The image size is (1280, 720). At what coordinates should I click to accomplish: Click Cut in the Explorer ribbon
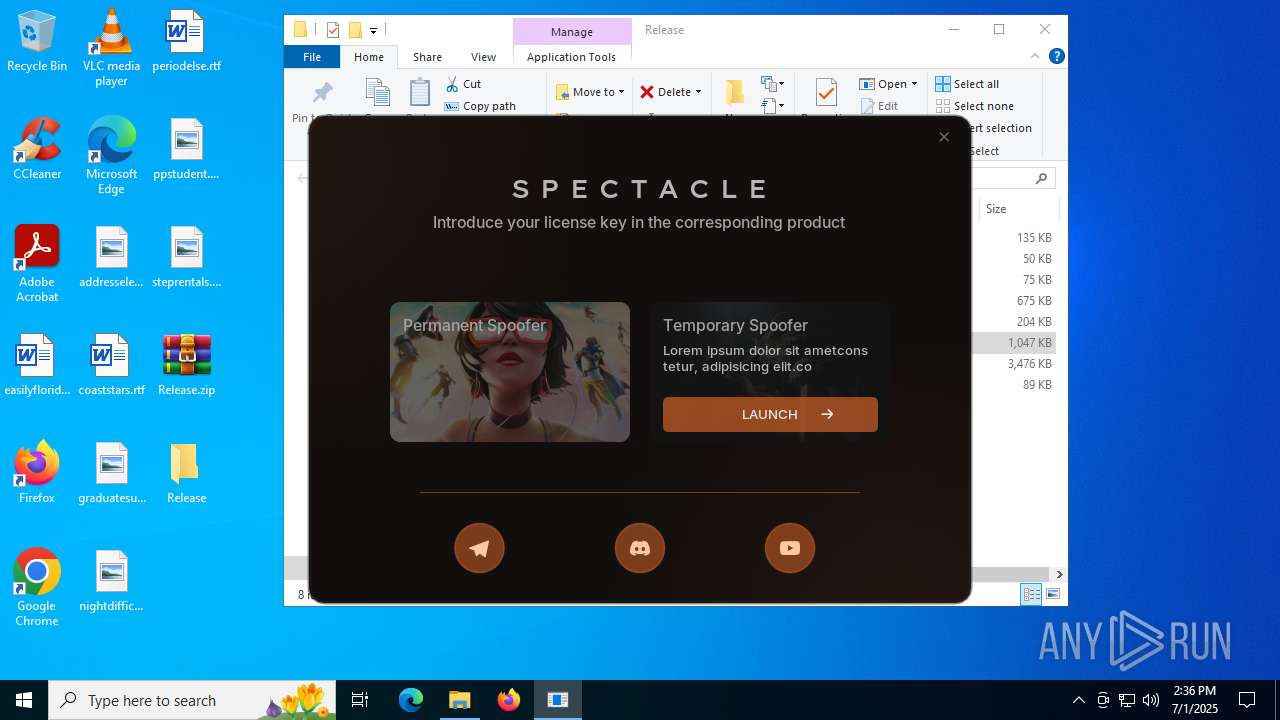click(464, 84)
